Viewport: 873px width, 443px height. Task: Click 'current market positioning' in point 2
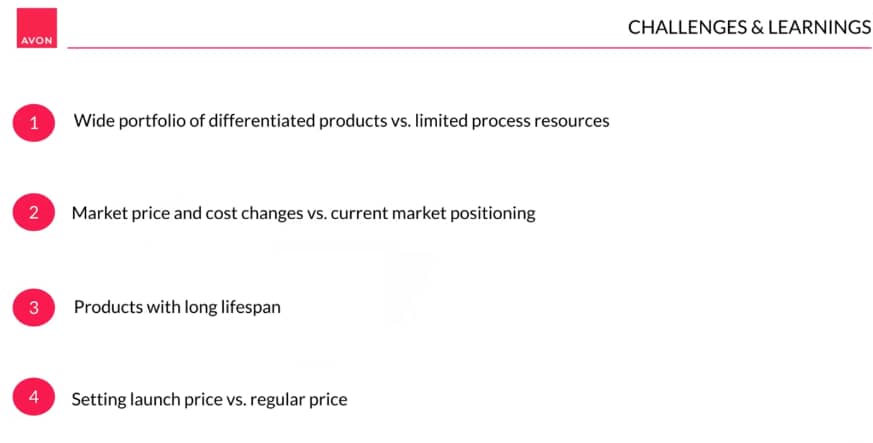click(433, 213)
